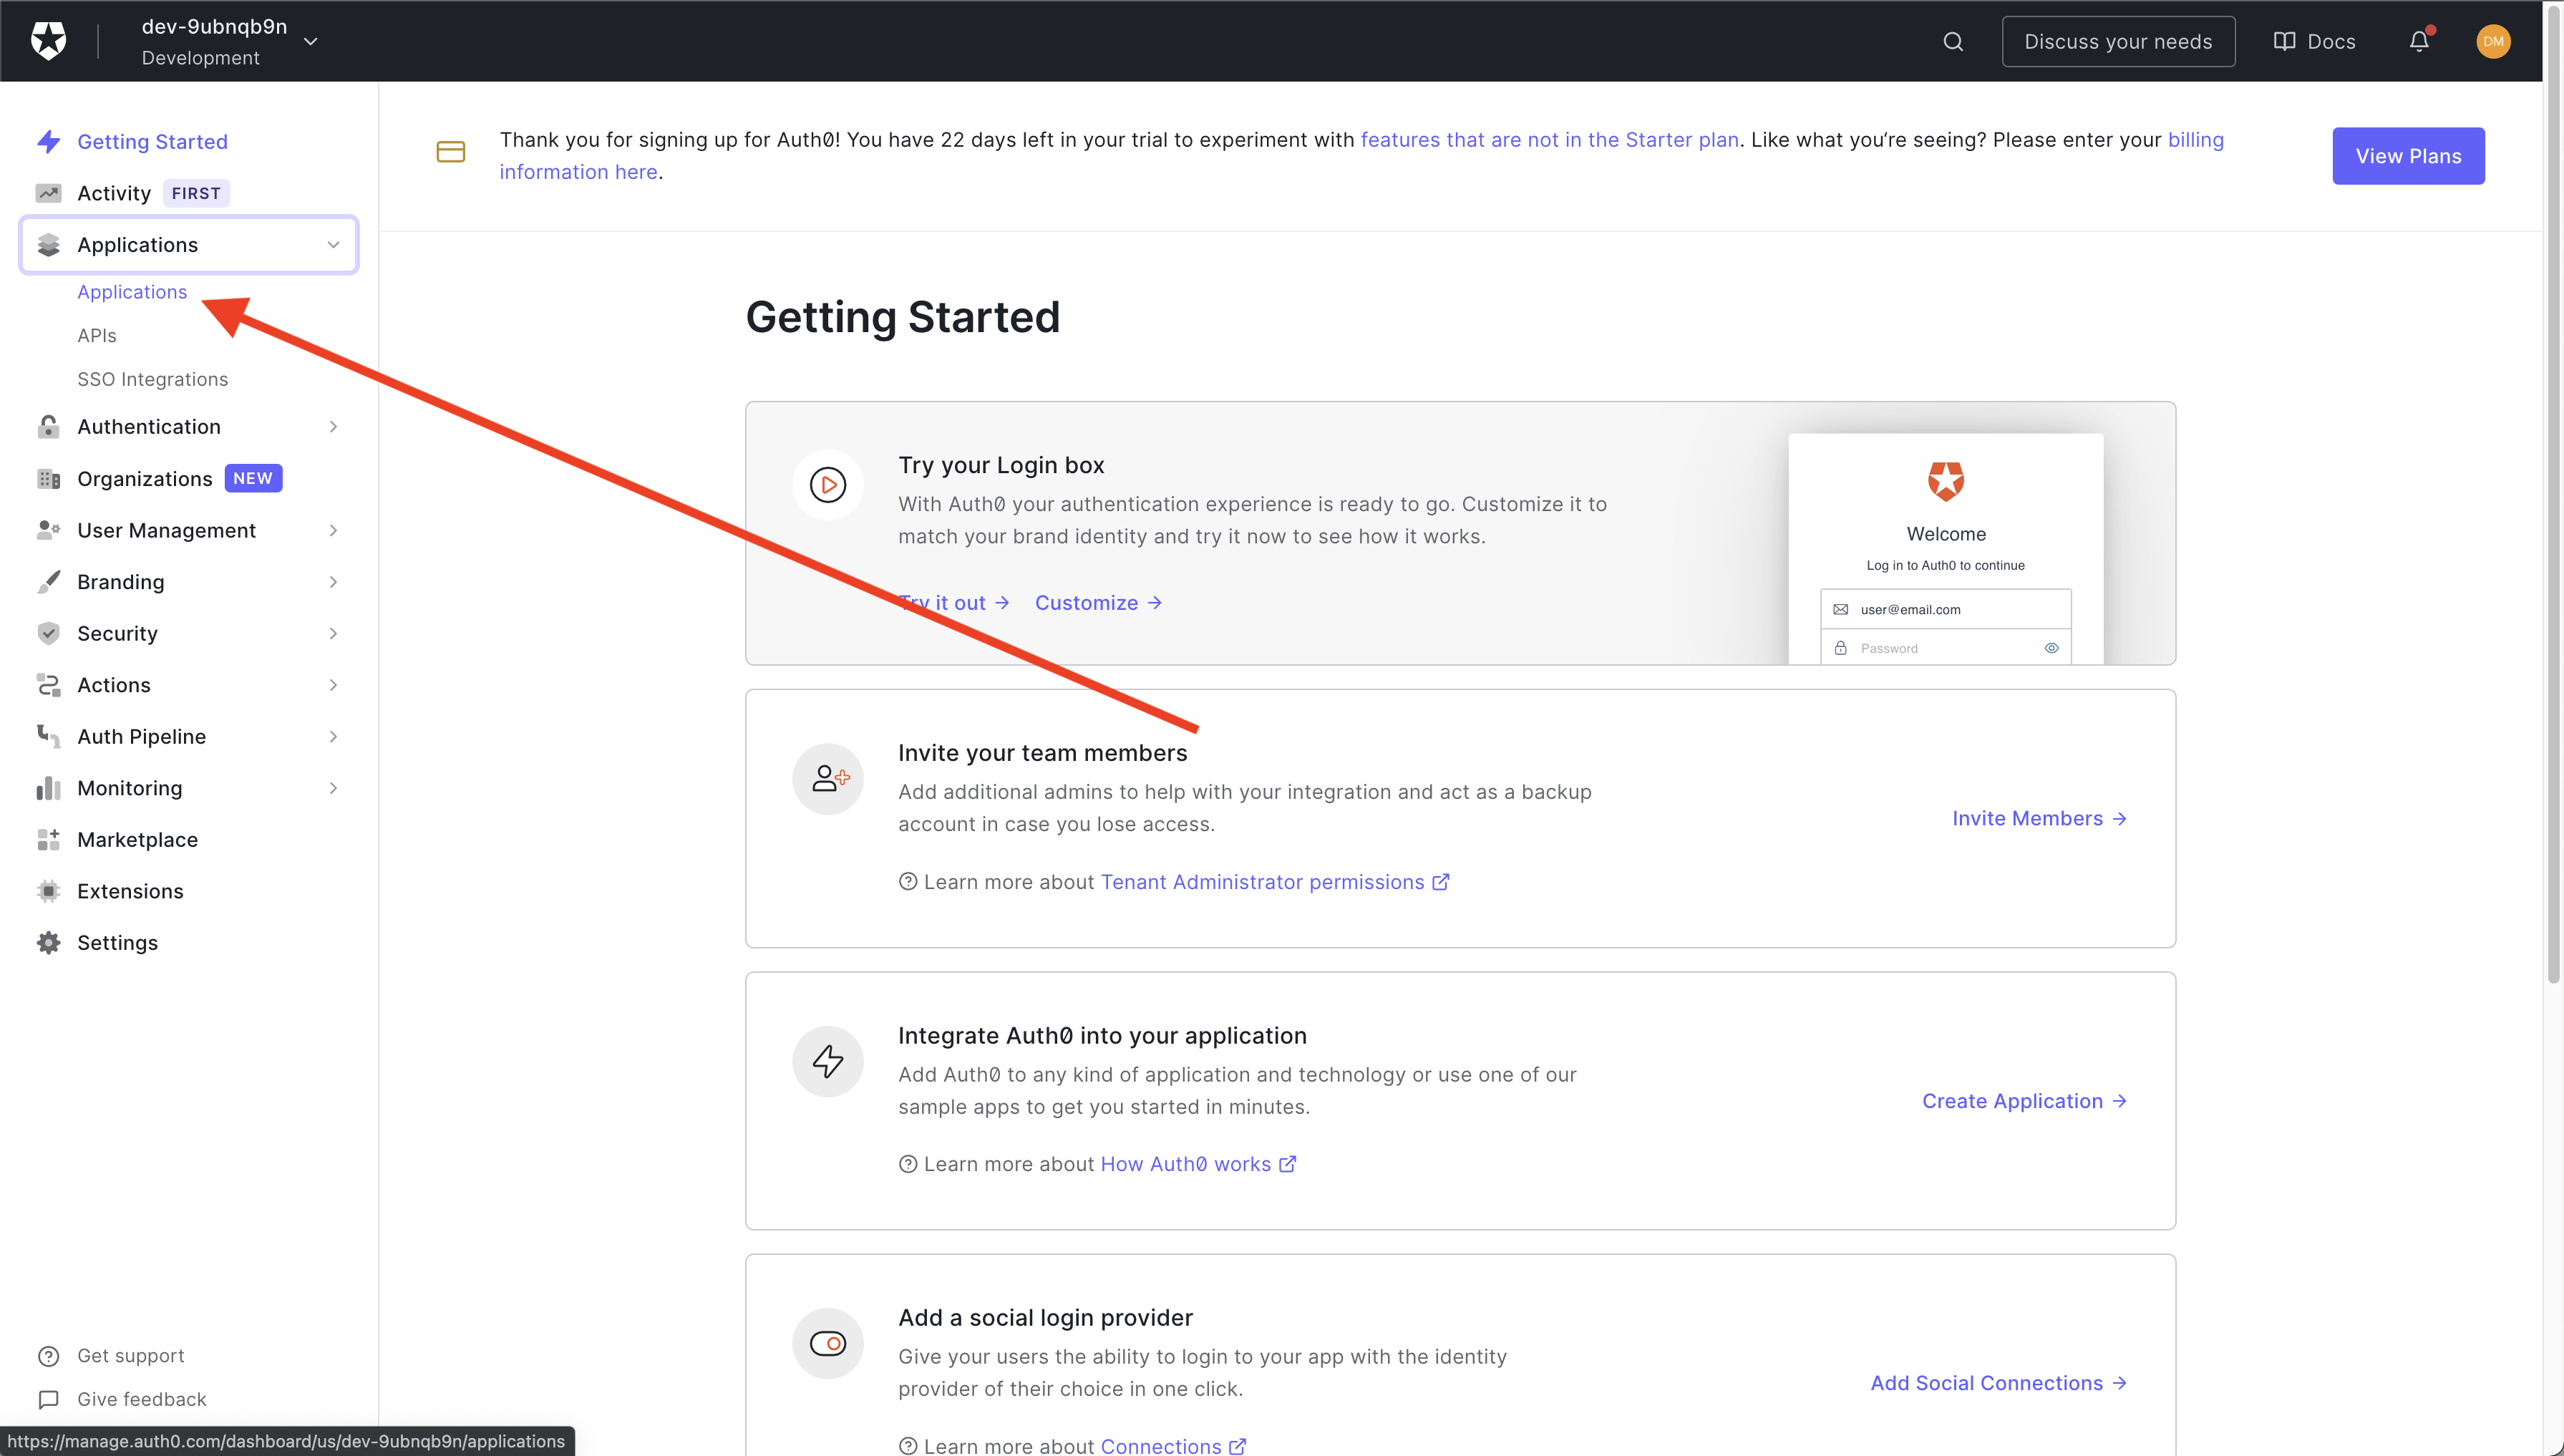Viewport: 2564px width, 1456px height.
Task: Open the notifications bell icon
Action: pyautogui.click(x=2418, y=41)
